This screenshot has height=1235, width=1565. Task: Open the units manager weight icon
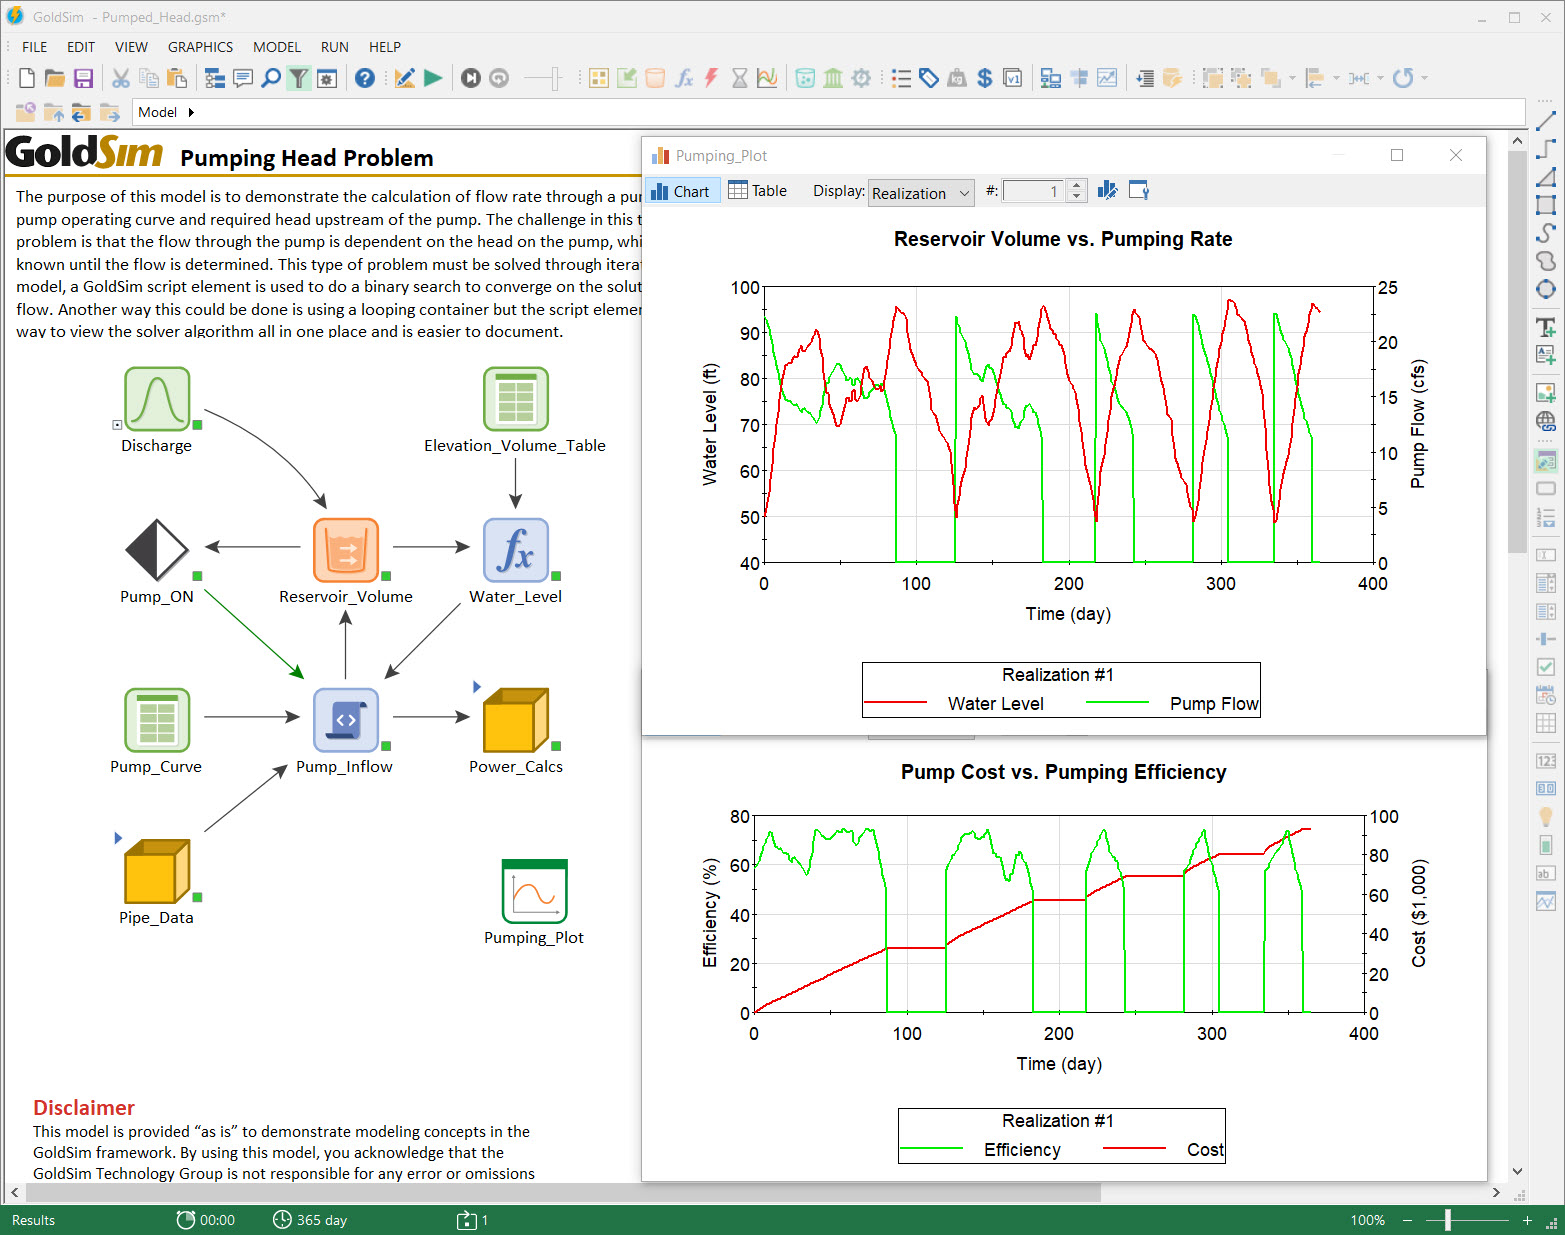tap(957, 78)
